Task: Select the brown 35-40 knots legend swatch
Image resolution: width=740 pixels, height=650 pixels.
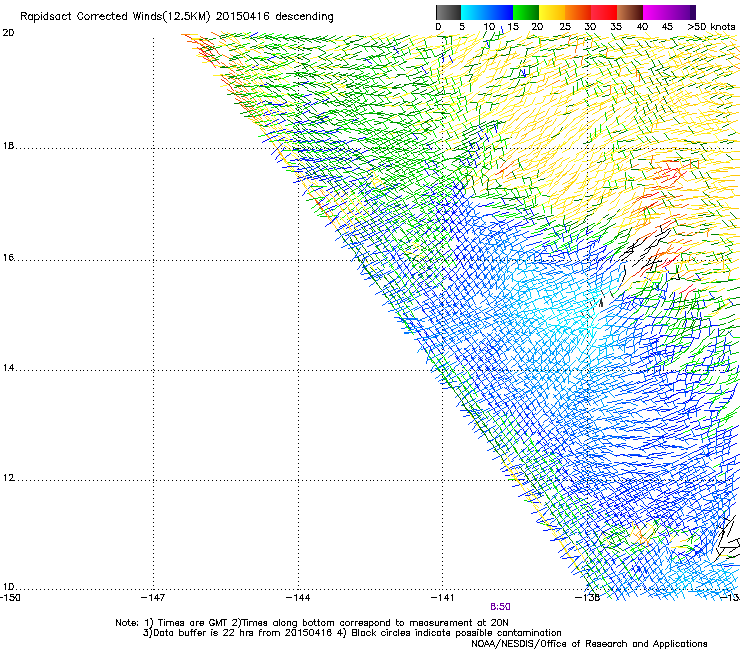Action: pyautogui.click(x=630, y=12)
